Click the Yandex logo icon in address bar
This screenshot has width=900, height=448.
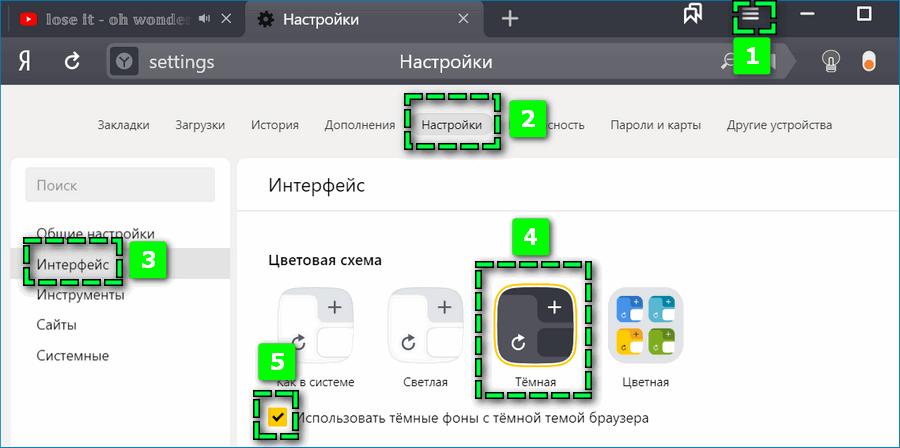125,61
